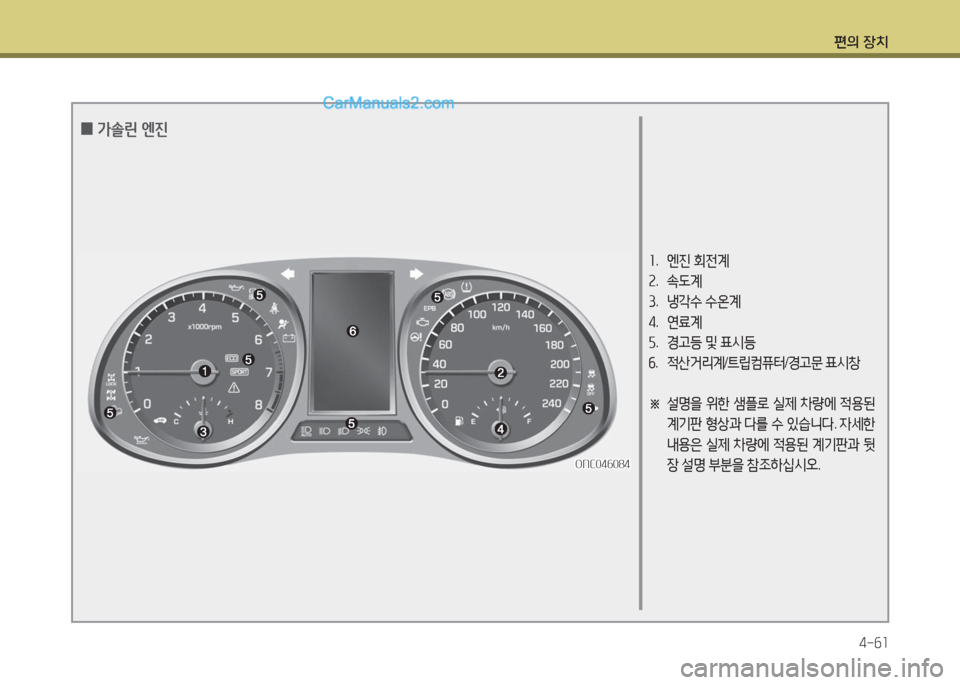Click the tire pressure warning icon
Image resolution: width=960 pixels, height=685 pixels.
coord(467,286)
